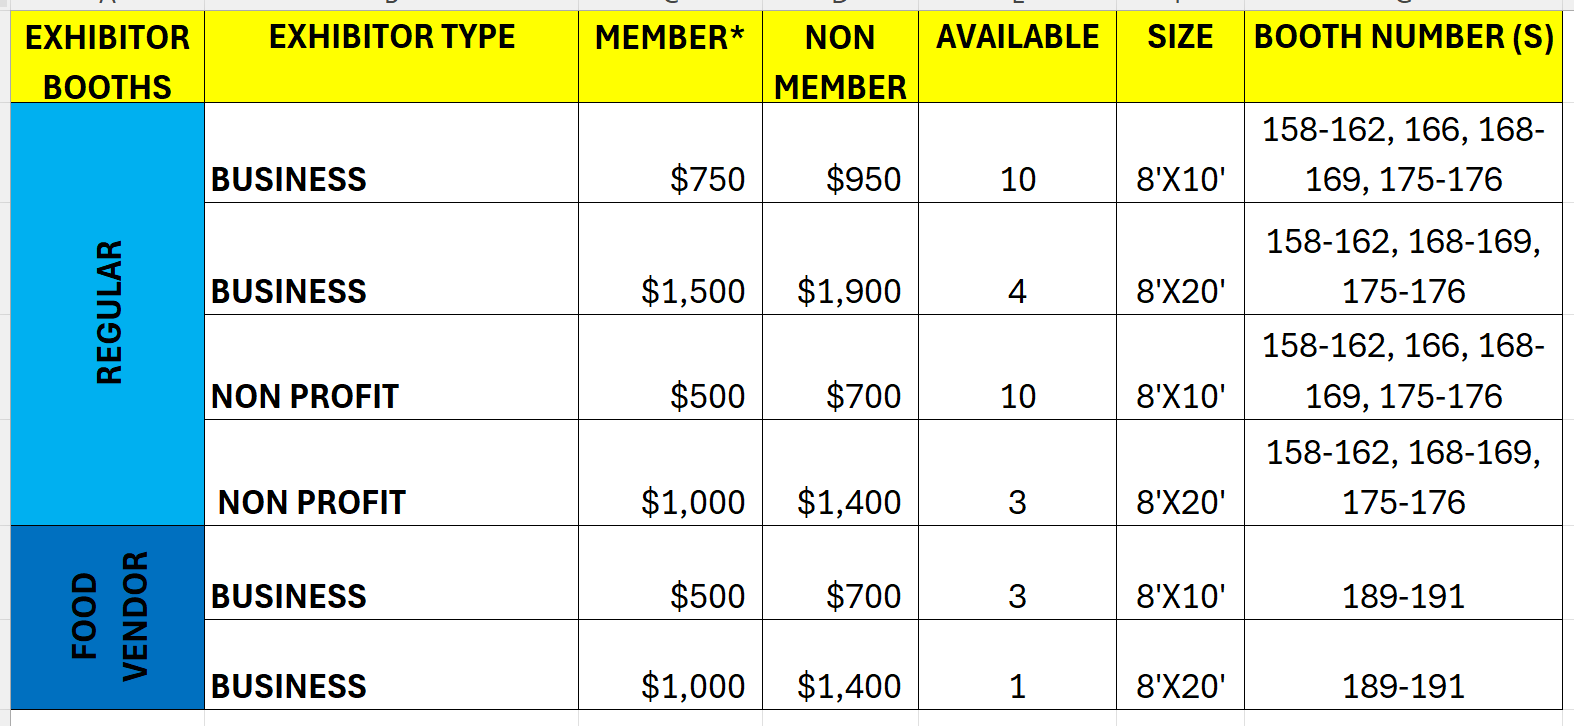
Task: Select the FOOD VENDOR merged cell
Action: point(107,617)
